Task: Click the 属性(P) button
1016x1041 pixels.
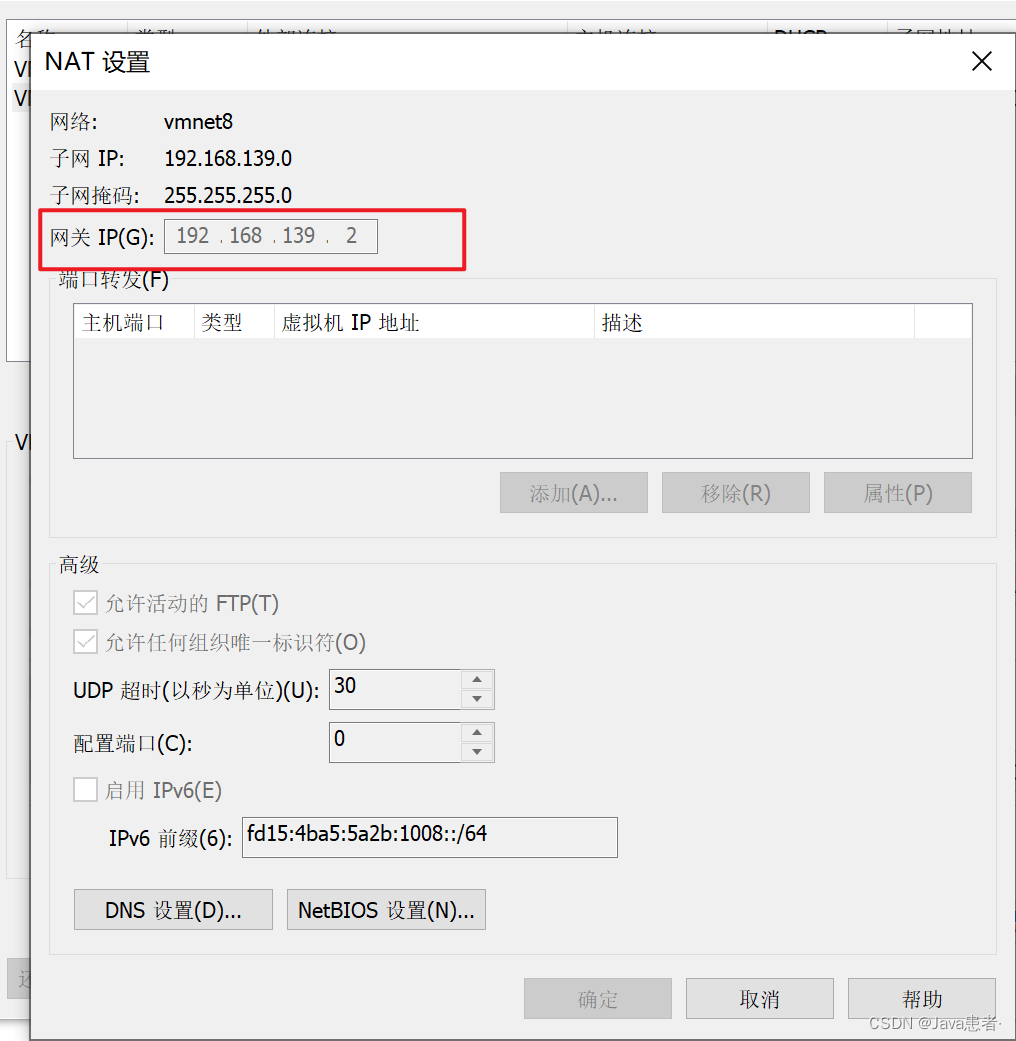Action: pyautogui.click(x=898, y=493)
